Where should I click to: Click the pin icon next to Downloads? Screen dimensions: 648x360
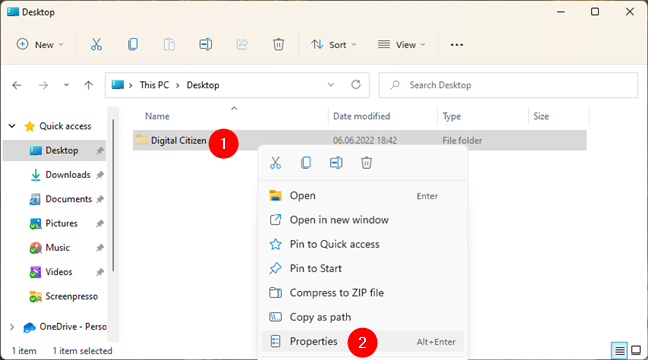pos(100,175)
